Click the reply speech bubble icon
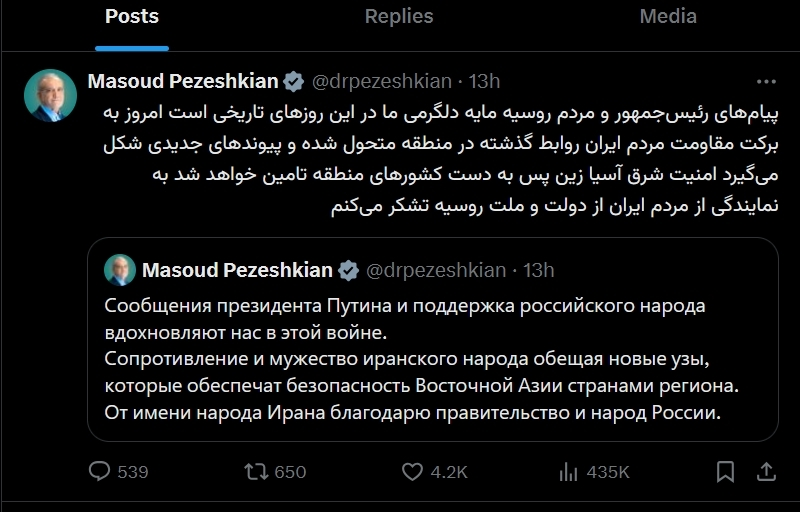This screenshot has height=512, width=800. point(100,471)
